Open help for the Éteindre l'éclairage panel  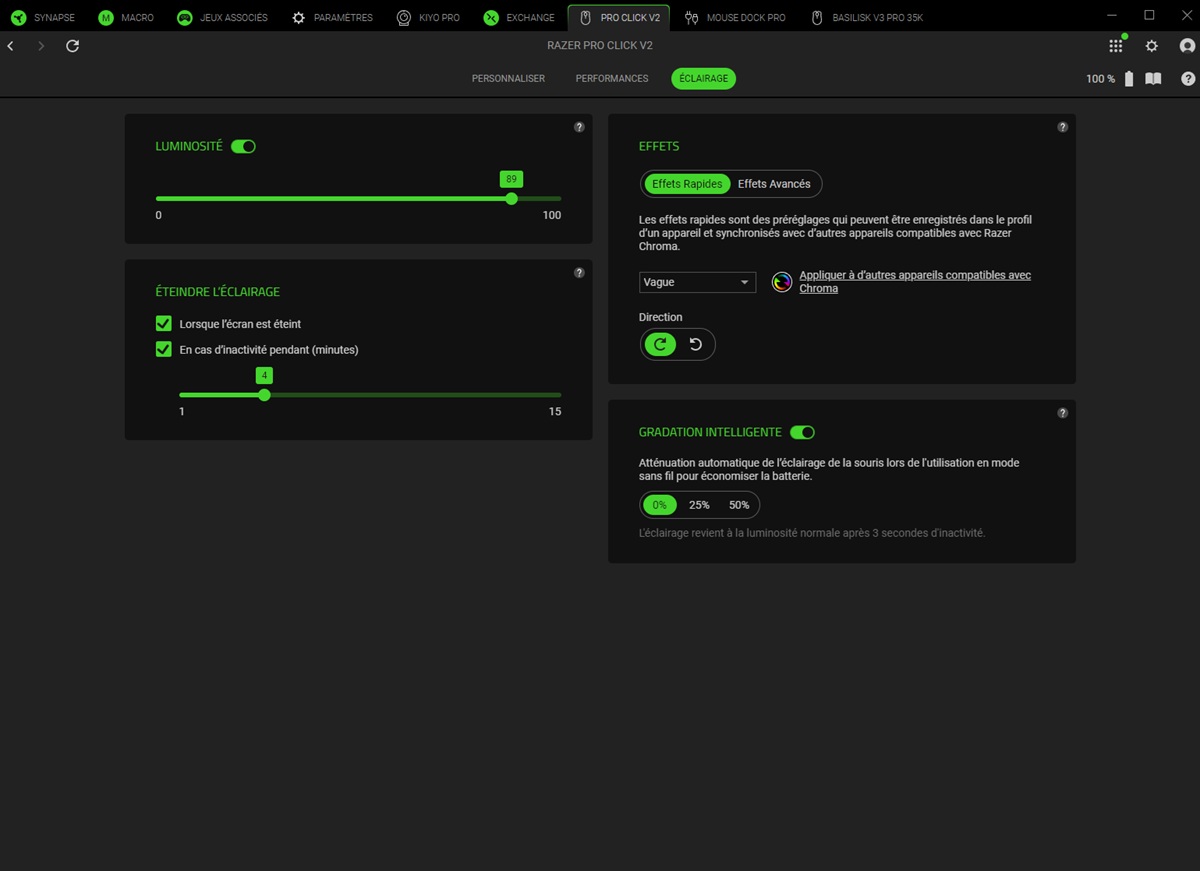(x=579, y=273)
